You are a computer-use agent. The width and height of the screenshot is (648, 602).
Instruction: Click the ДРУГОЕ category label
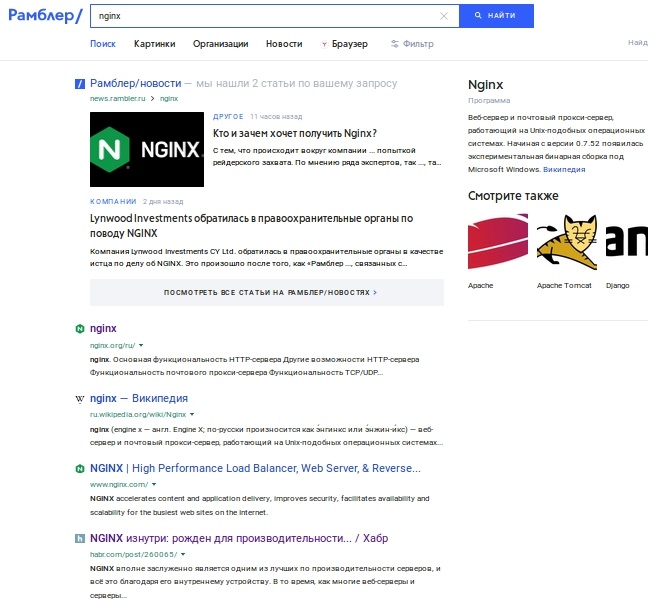(x=228, y=117)
